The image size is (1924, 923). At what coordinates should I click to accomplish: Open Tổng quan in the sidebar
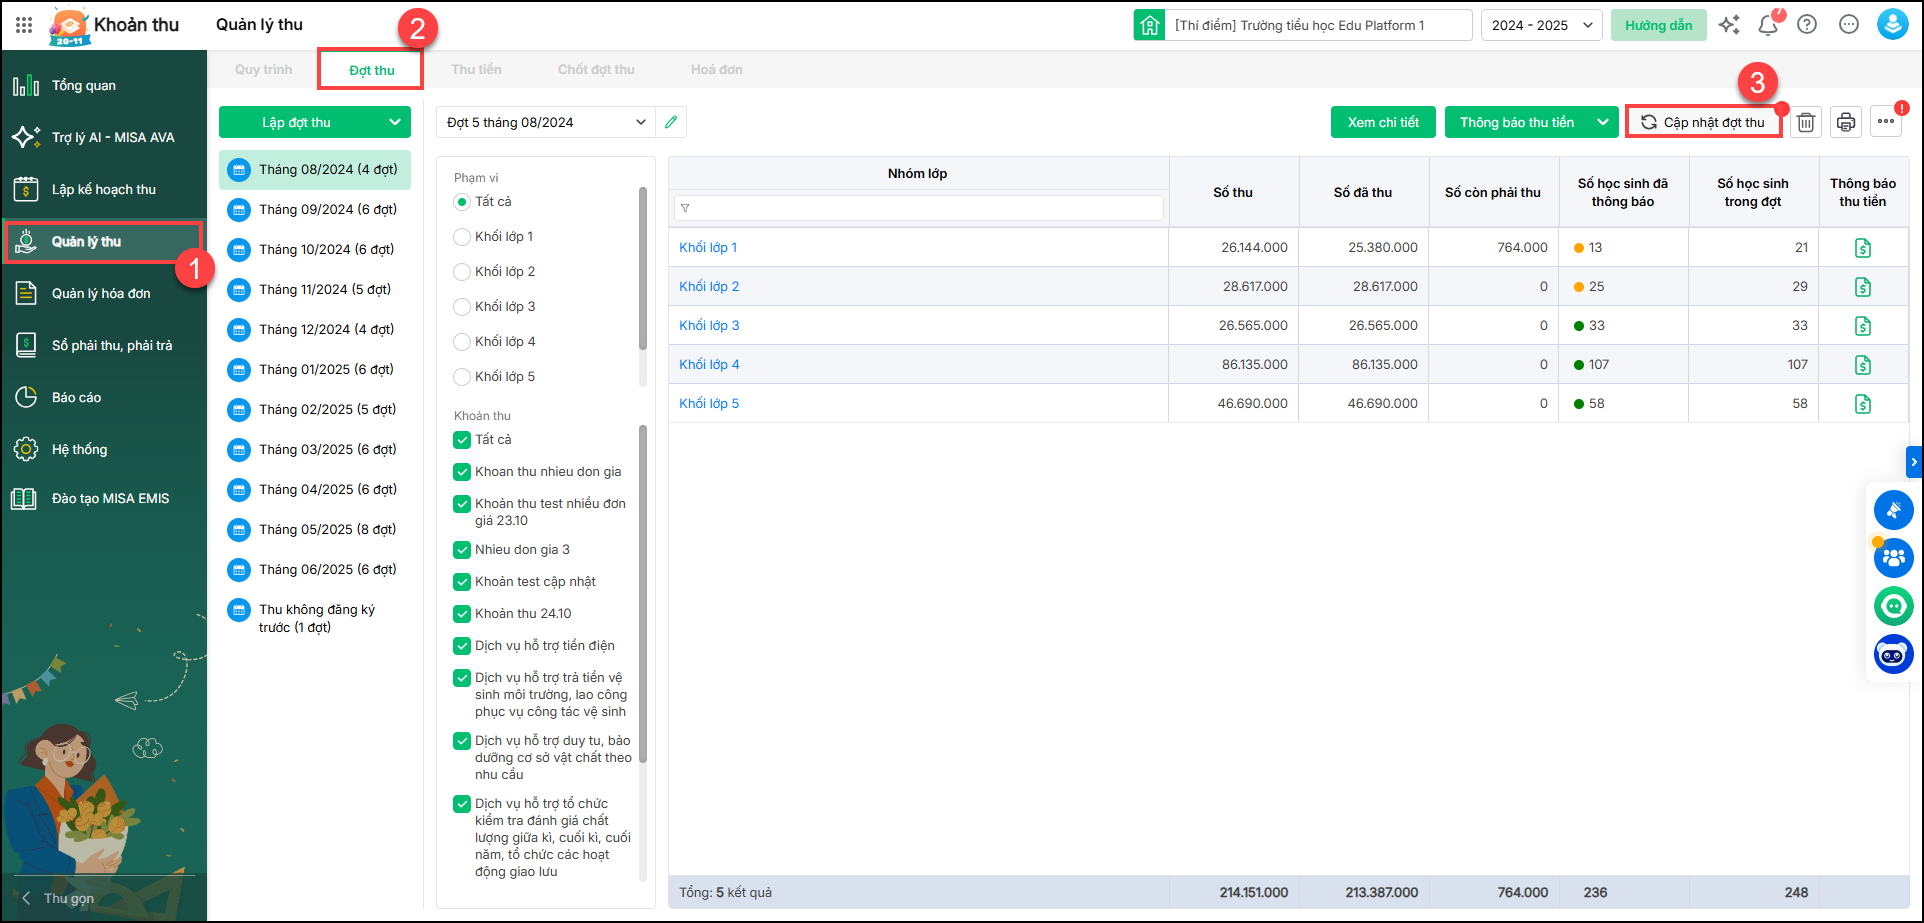(104, 86)
